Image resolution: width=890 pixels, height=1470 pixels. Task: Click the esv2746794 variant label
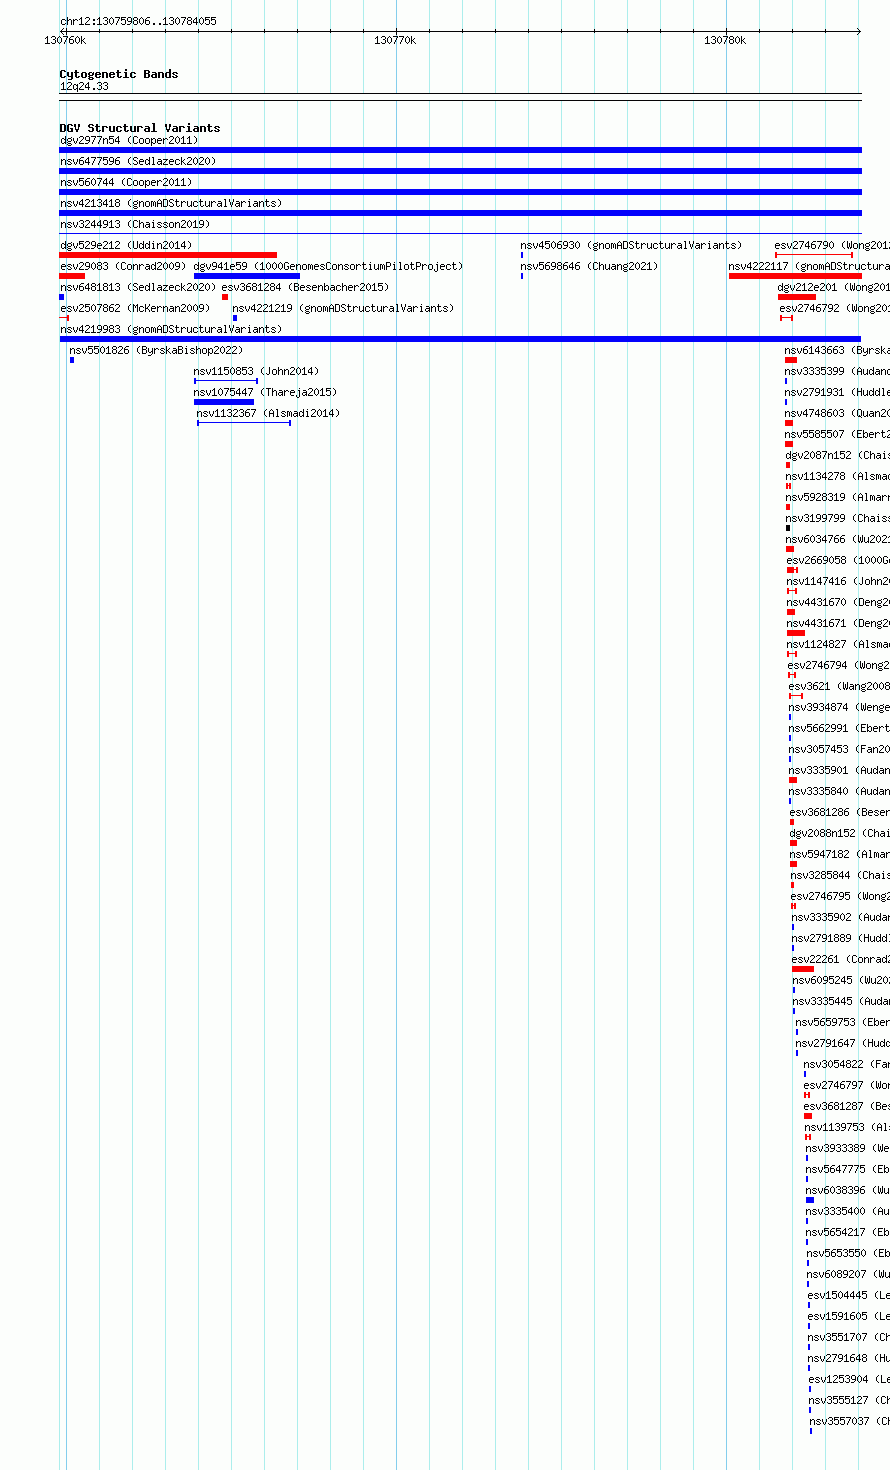click(x=838, y=665)
